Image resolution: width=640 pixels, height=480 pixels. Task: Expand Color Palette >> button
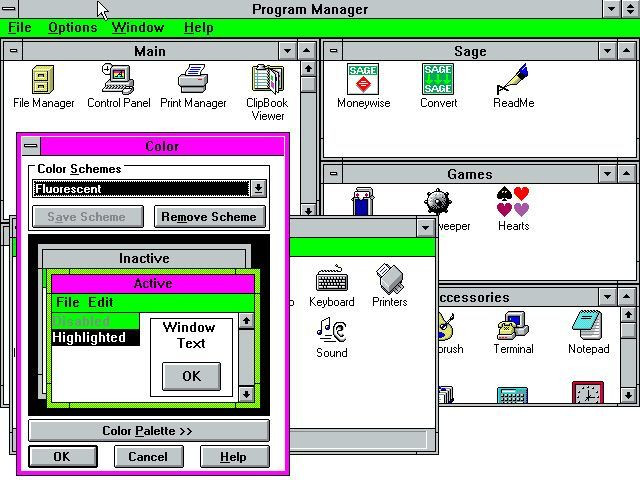[x=149, y=431]
